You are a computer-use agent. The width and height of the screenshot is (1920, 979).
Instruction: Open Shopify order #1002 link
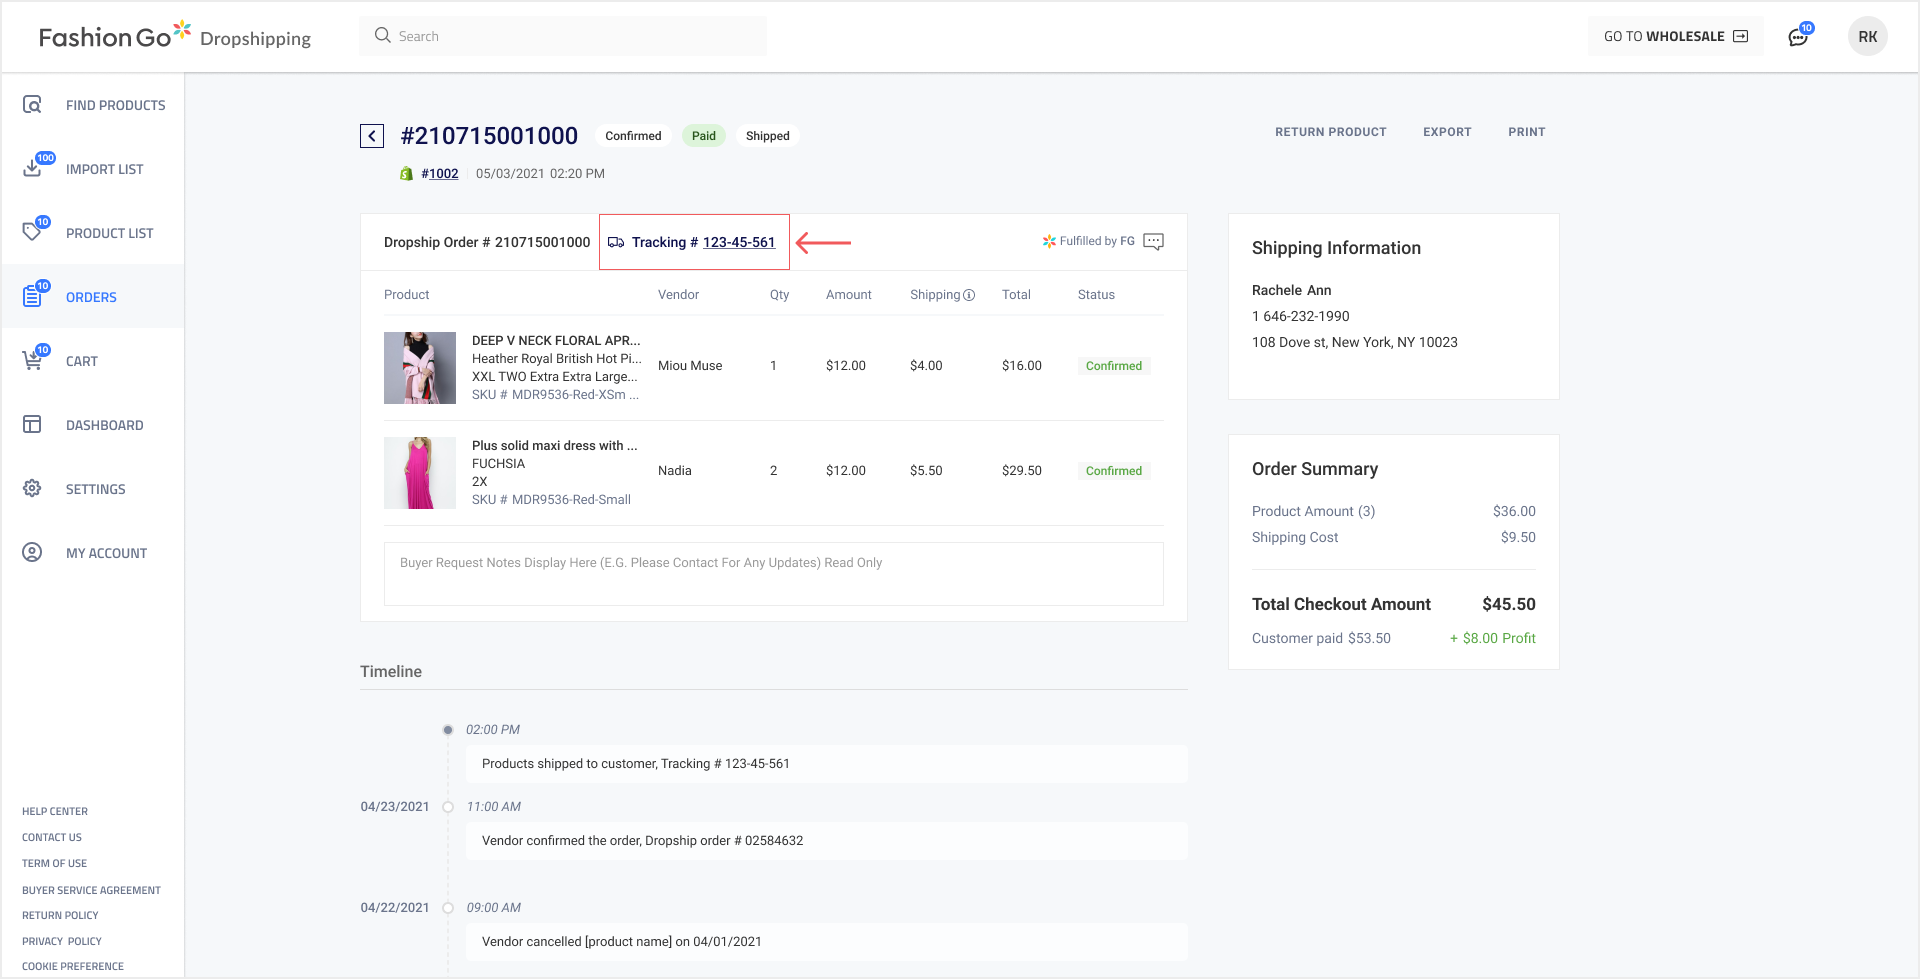[439, 174]
